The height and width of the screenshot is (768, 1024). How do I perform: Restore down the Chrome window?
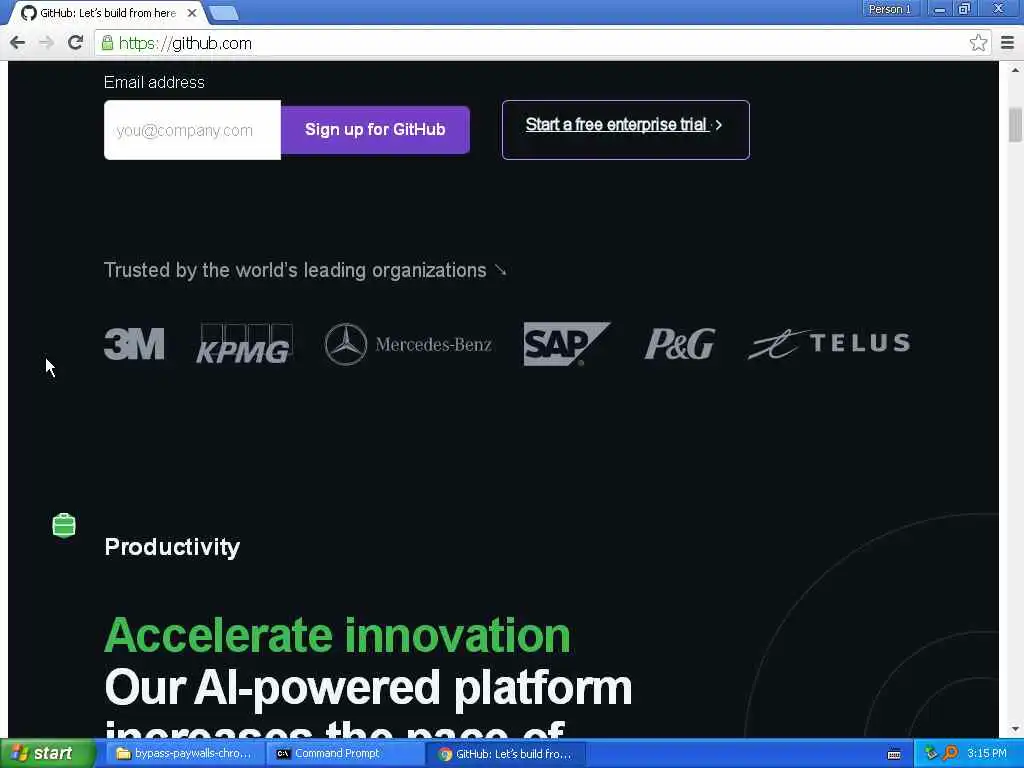click(x=964, y=9)
